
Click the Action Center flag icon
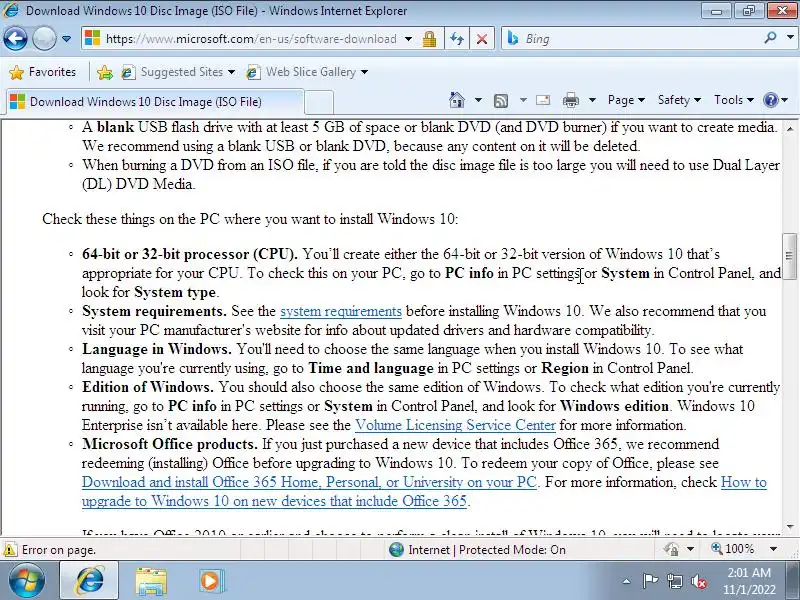651,581
